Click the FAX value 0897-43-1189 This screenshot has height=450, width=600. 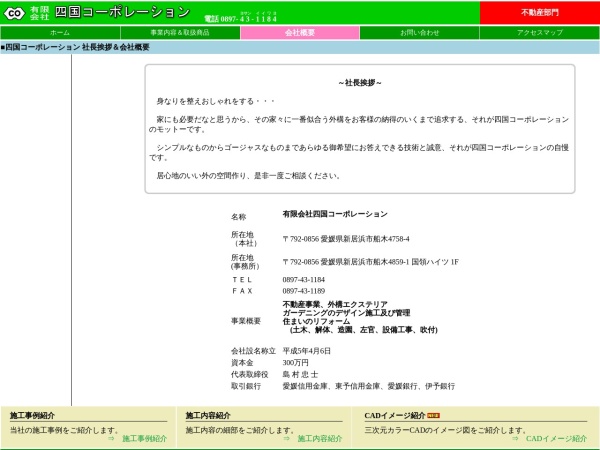(x=303, y=291)
